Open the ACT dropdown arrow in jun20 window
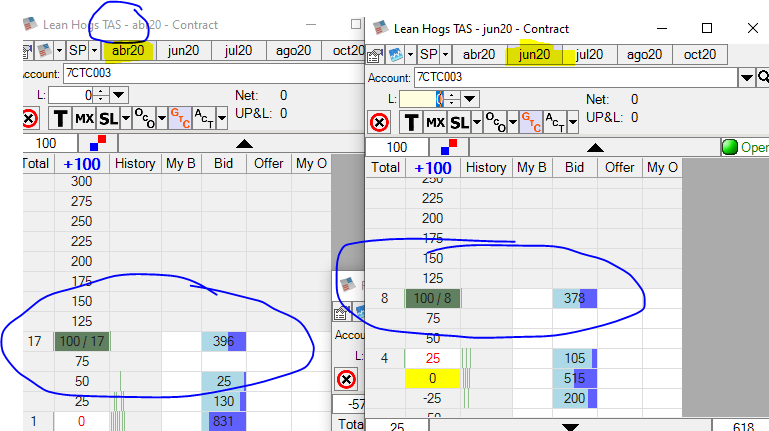The image size is (769, 431). (573, 123)
